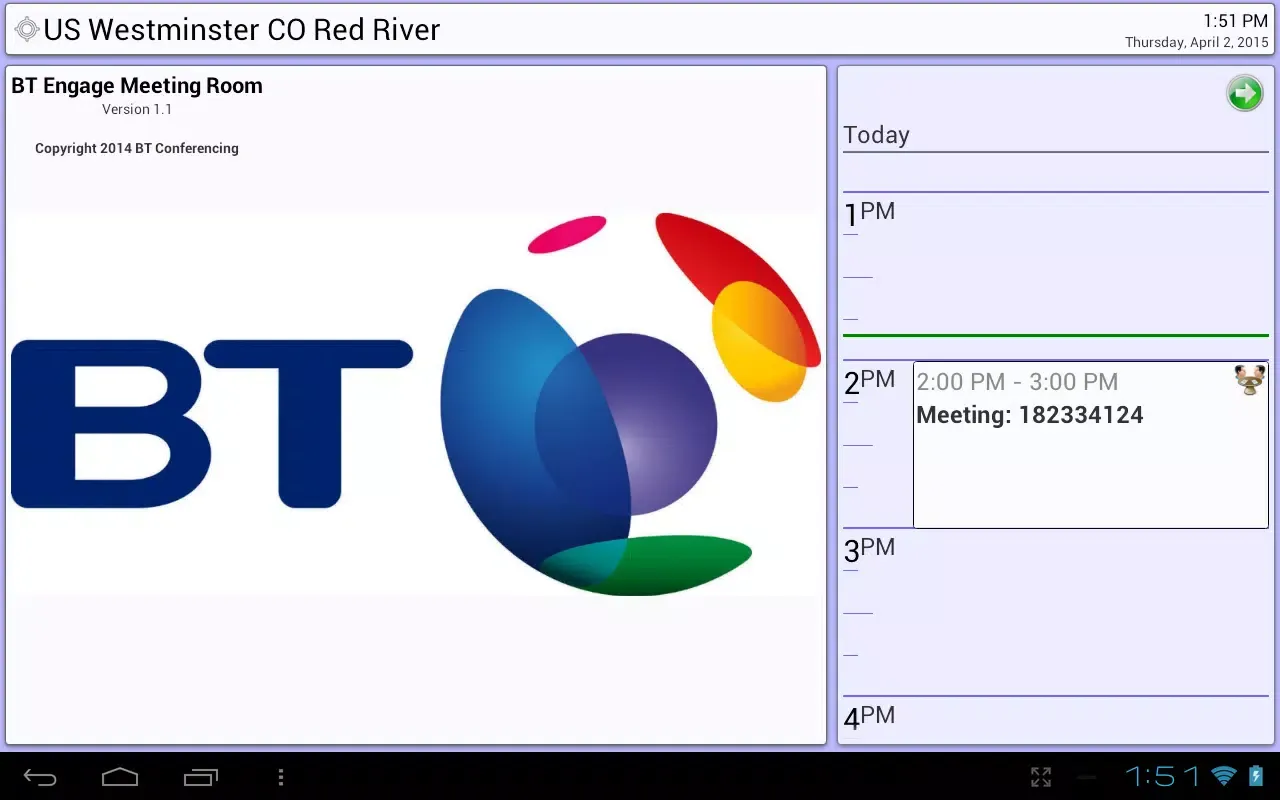Open the three-dot overflow menu
Image resolution: width=1280 pixels, height=800 pixels.
[281, 777]
